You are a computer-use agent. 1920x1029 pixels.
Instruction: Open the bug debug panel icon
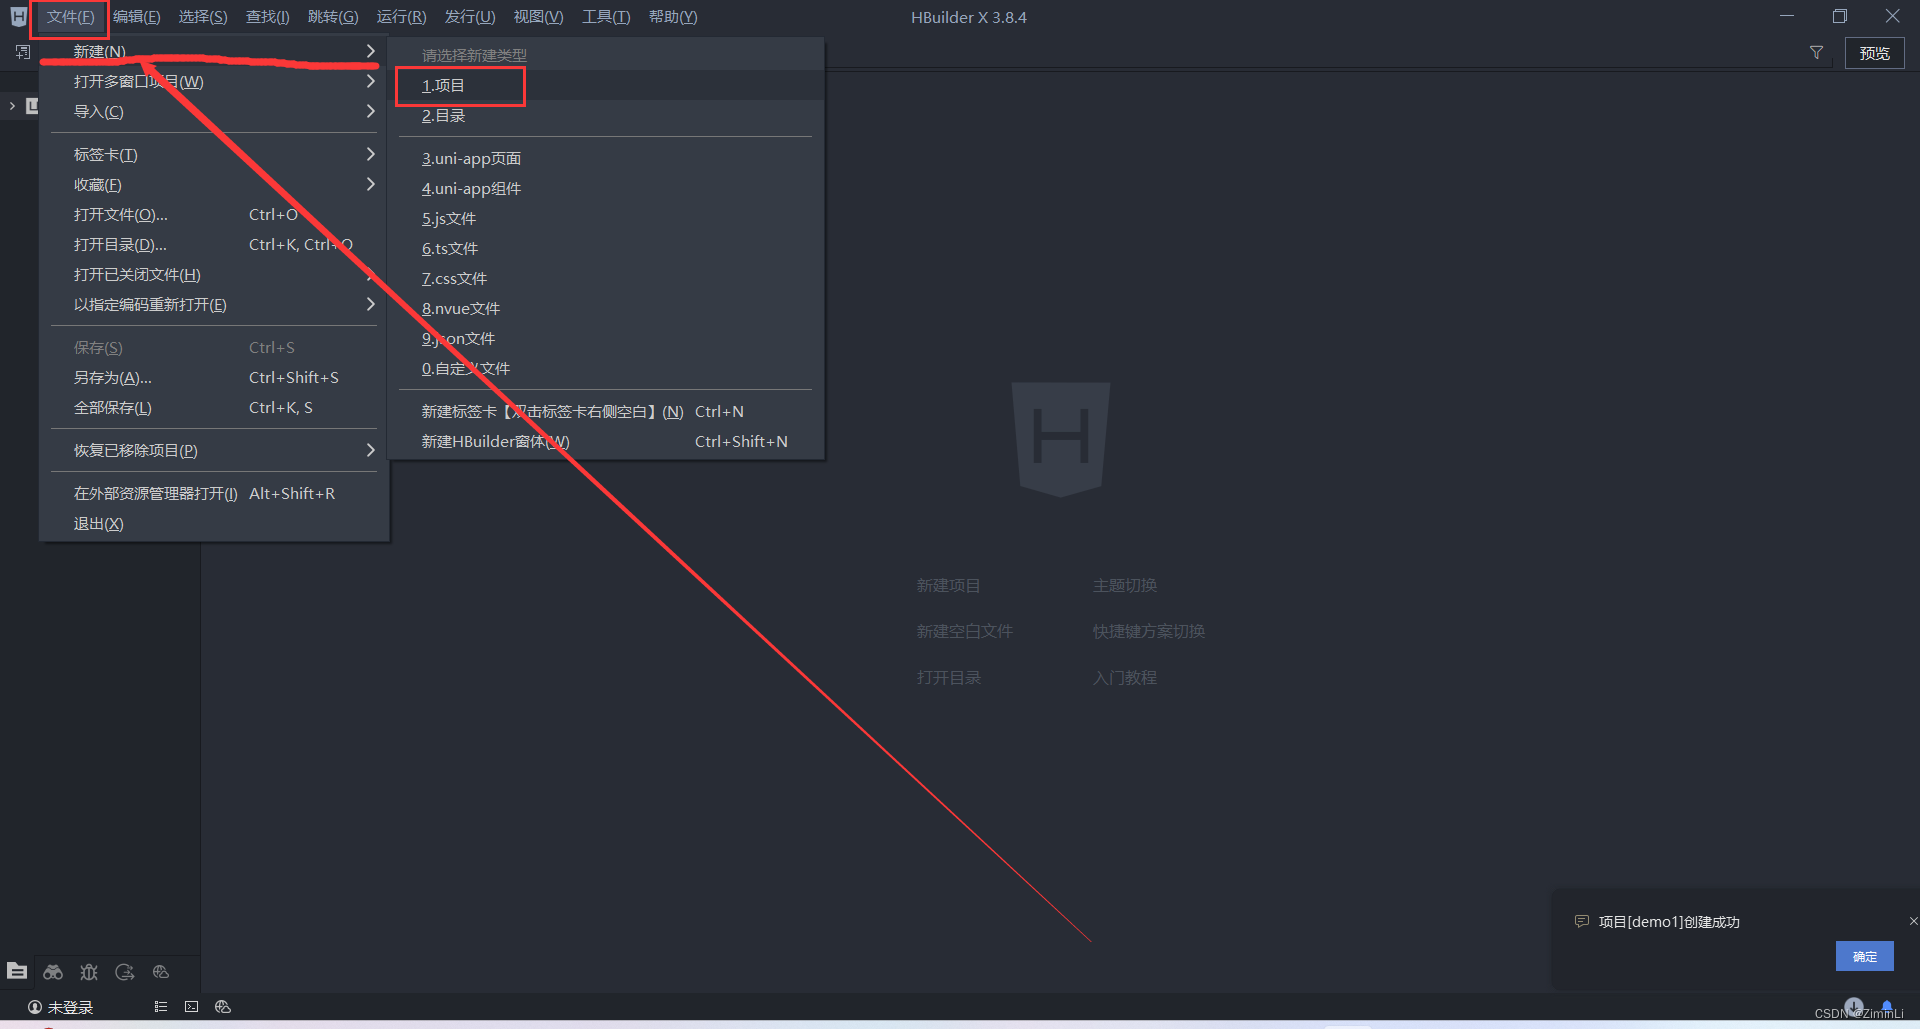point(89,972)
